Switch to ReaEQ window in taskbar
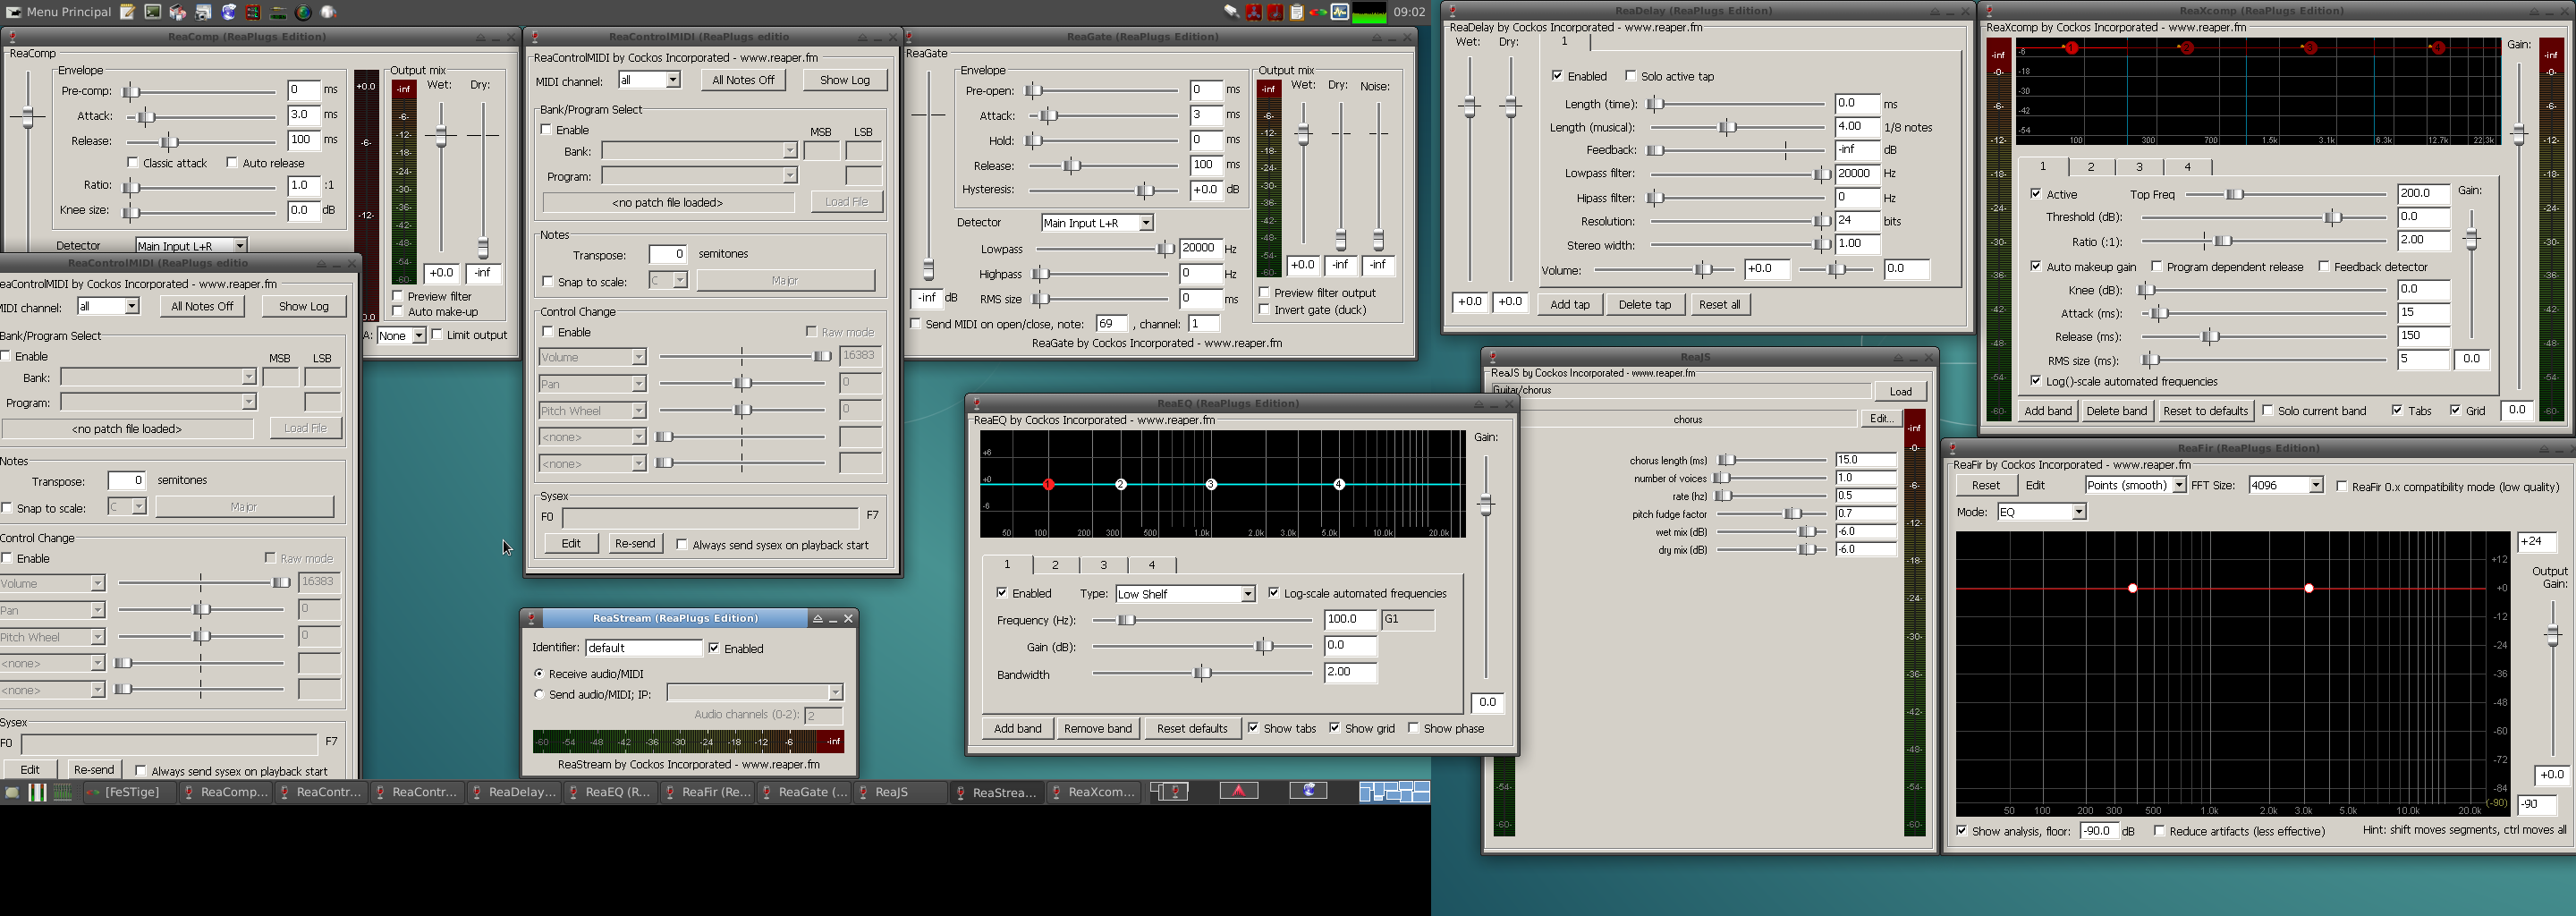 (x=608, y=792)
